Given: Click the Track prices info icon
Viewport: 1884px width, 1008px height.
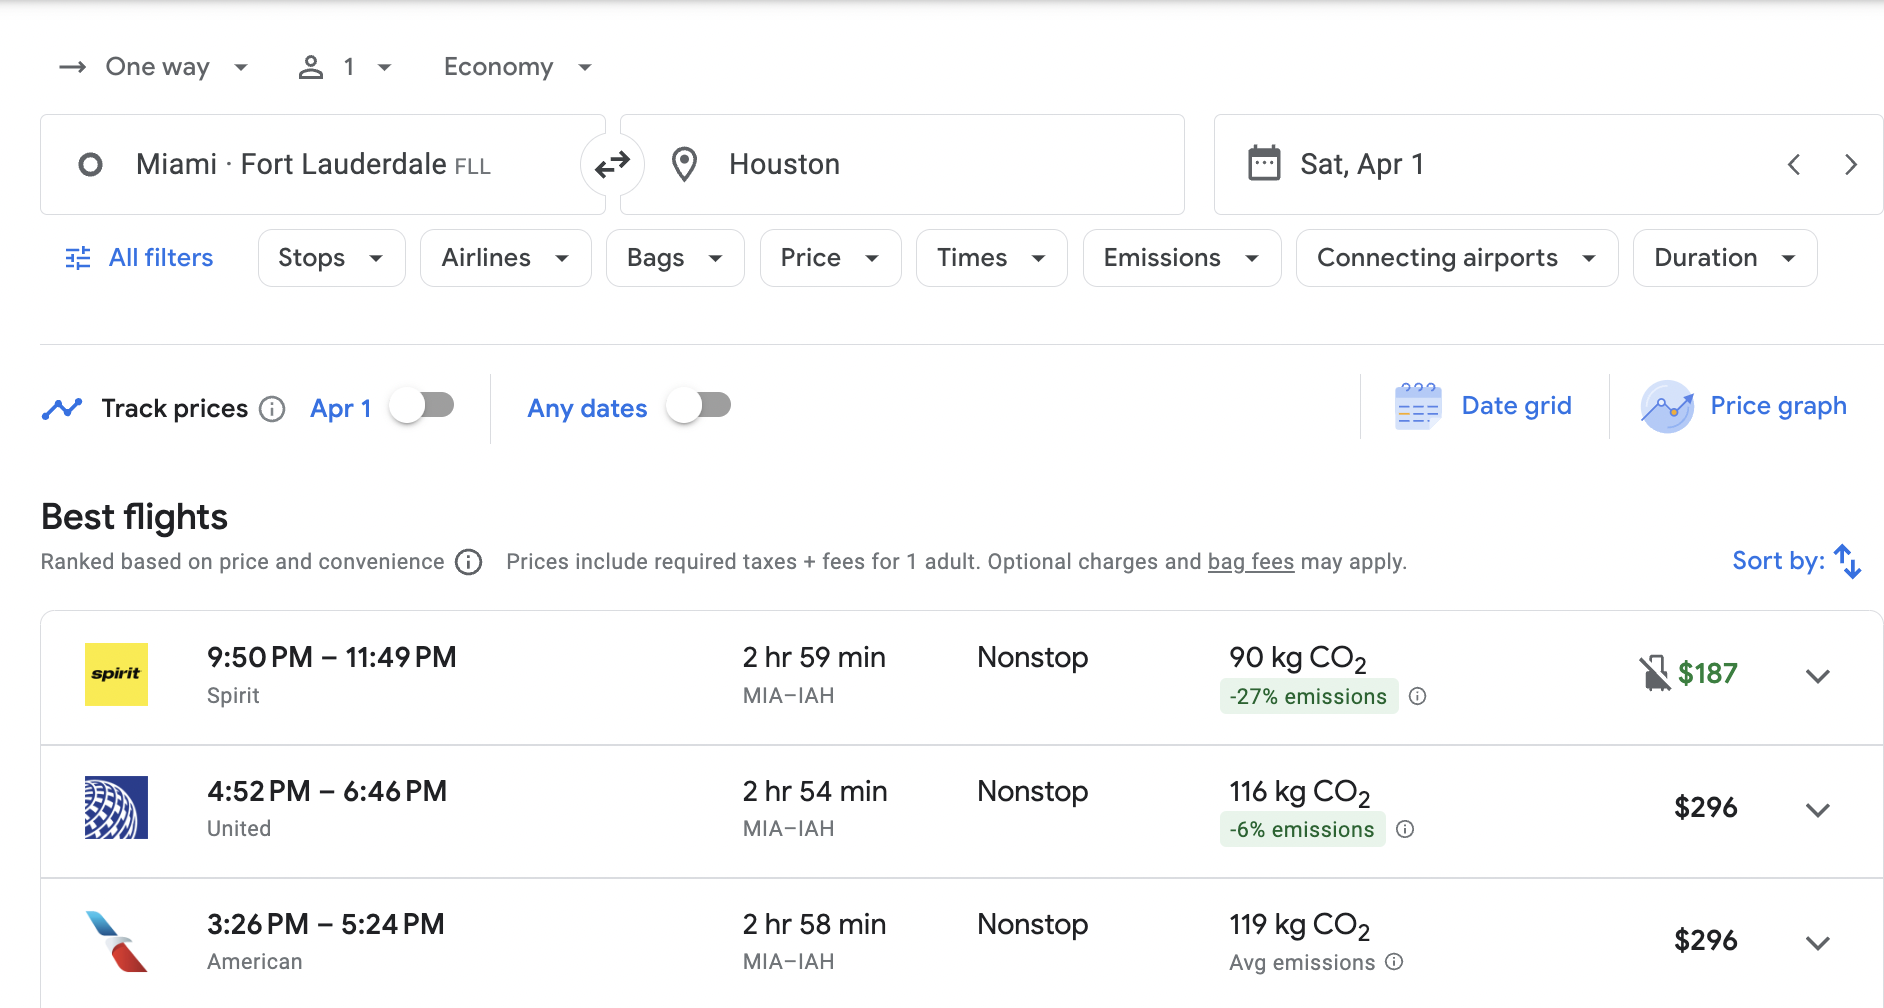Looking at the screenshot, I should click(272, 409).
